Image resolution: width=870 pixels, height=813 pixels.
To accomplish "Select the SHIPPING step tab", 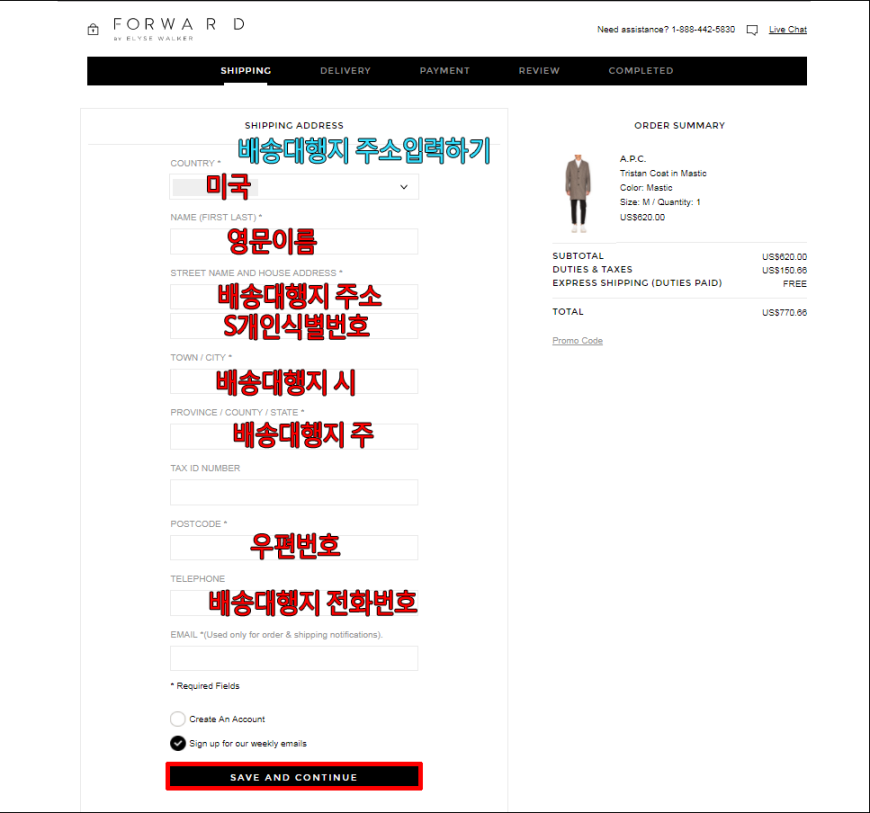I will (246, 70).
